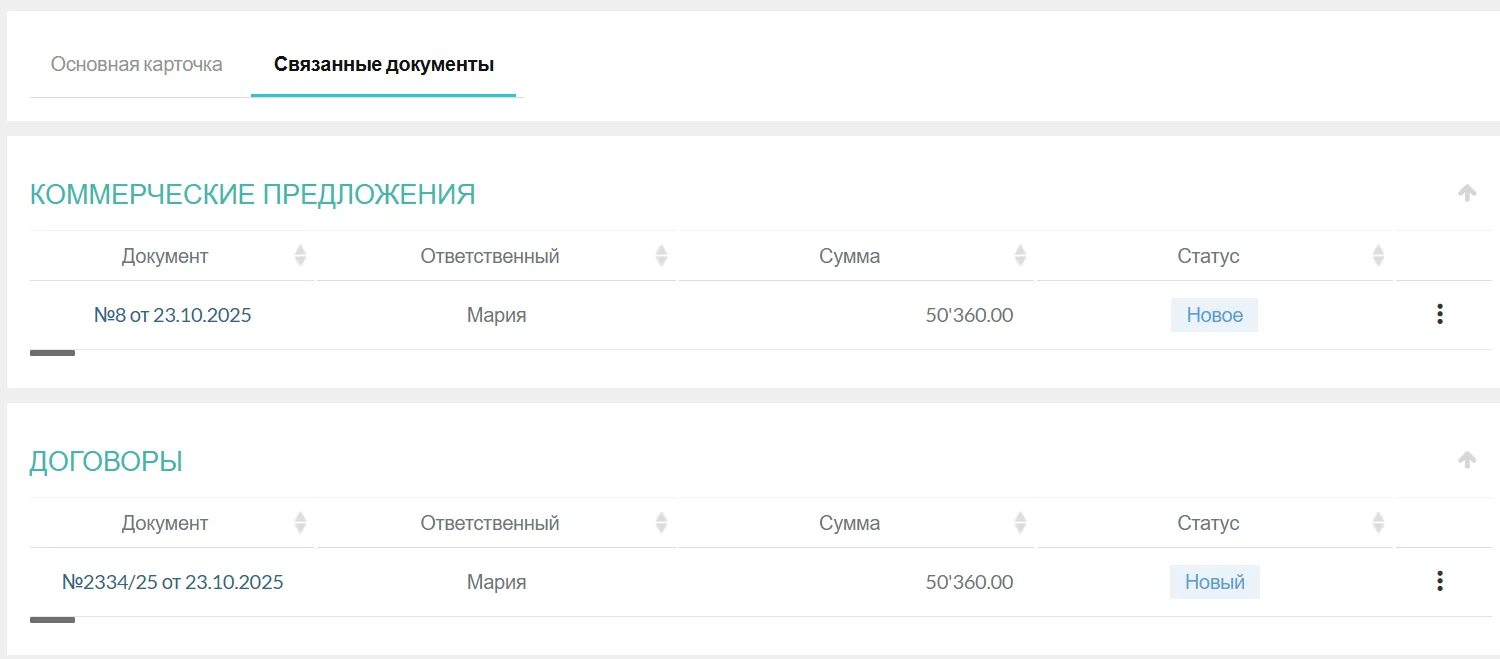Sort contracts by Документ column arrows
Viewport: 1500px width, 659px height.
point(300,523)
